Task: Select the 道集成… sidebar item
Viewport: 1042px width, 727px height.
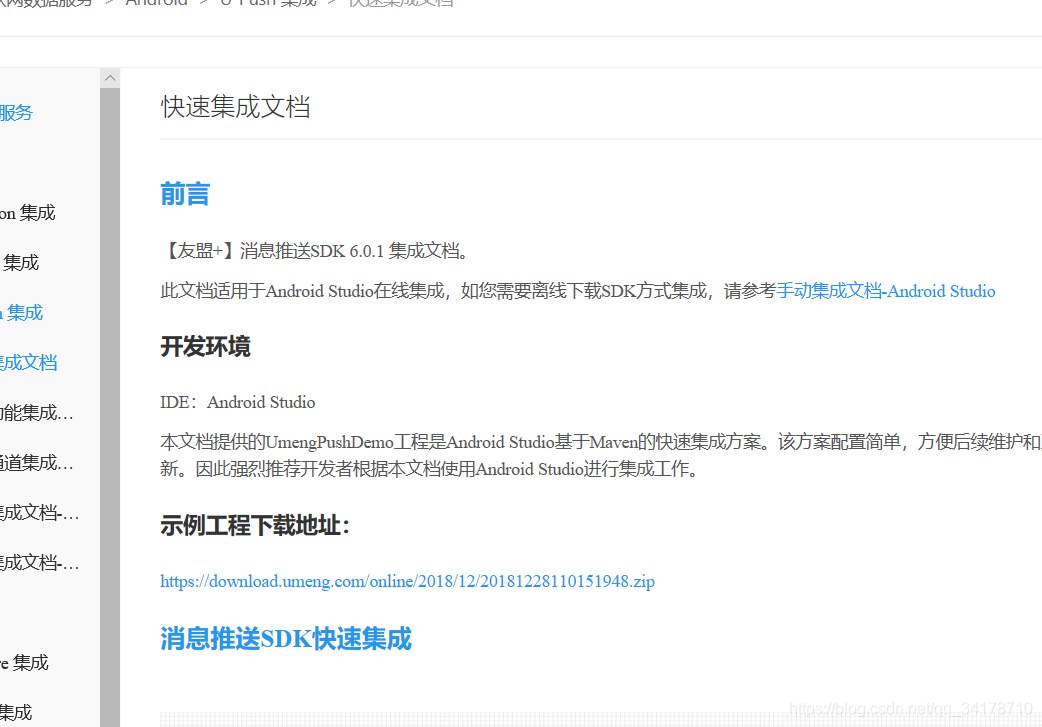Action: (x=37, y=463)
